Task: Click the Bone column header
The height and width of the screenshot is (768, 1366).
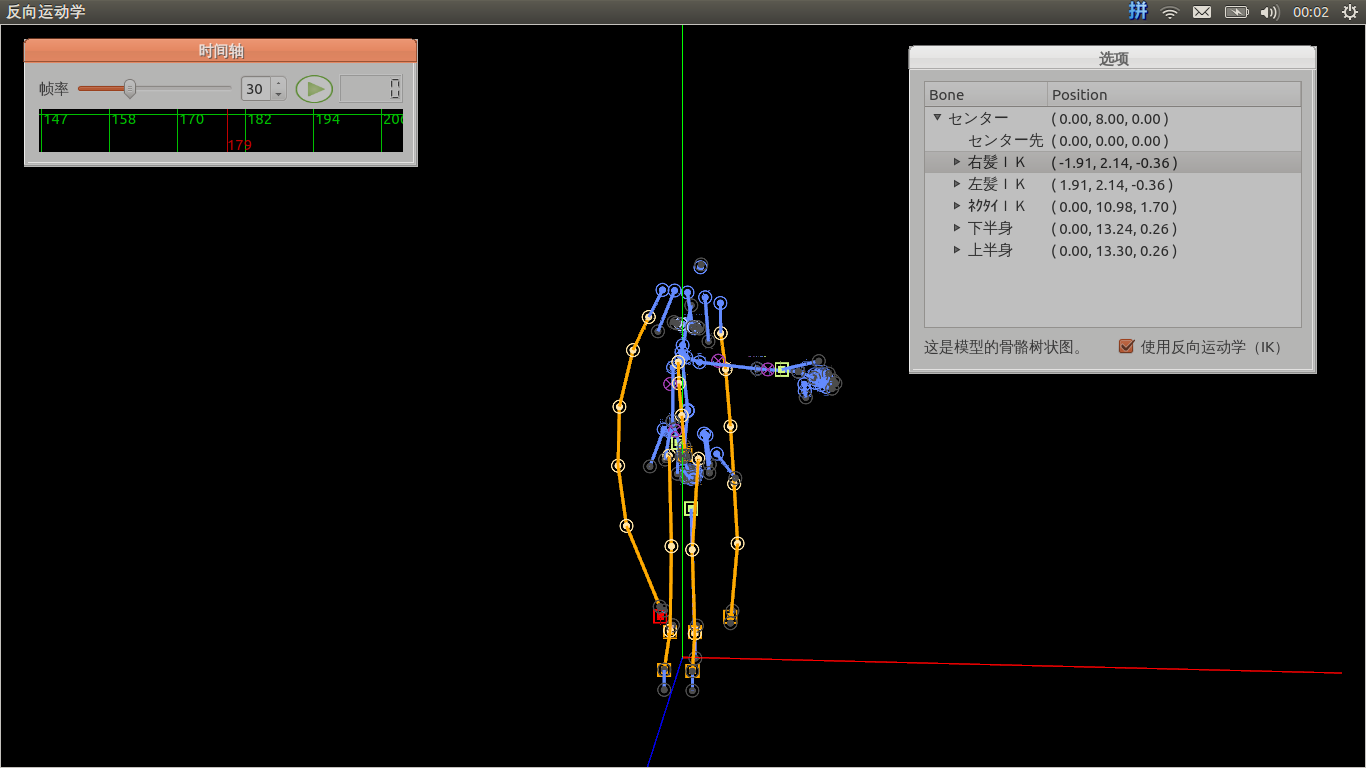Action: [985, 95]
